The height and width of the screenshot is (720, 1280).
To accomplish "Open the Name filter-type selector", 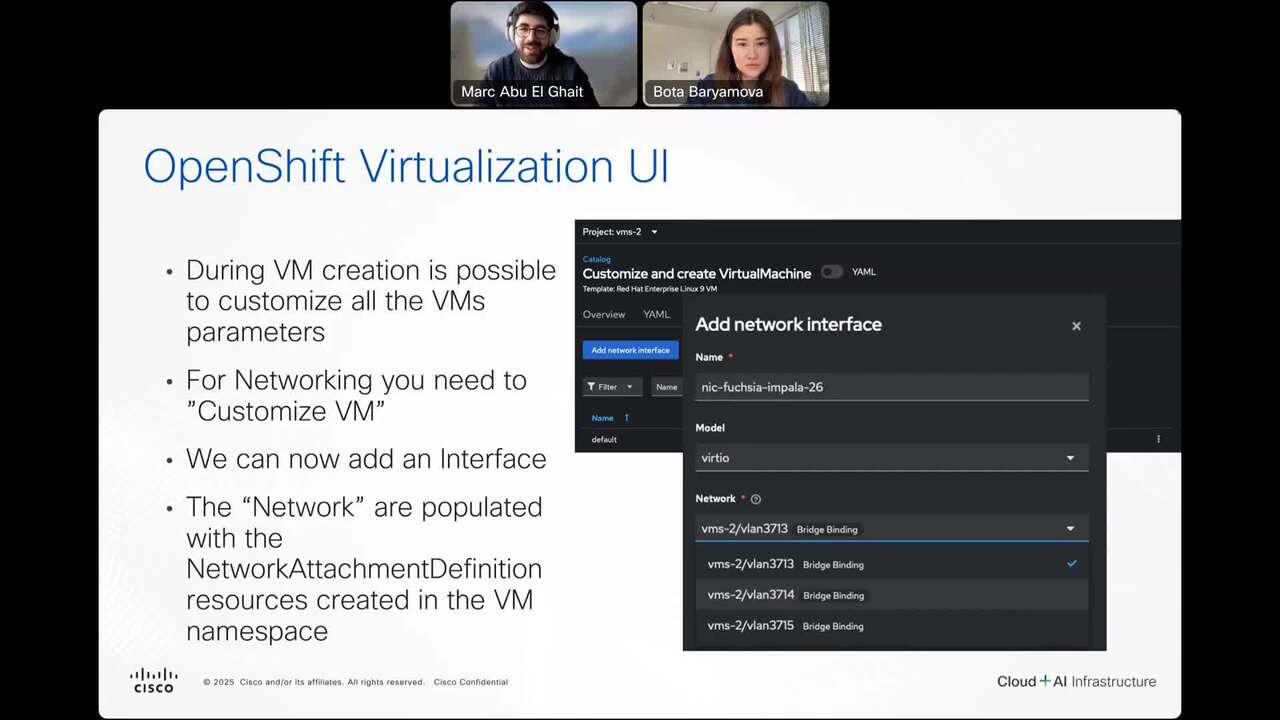I will tap(667, 387).
